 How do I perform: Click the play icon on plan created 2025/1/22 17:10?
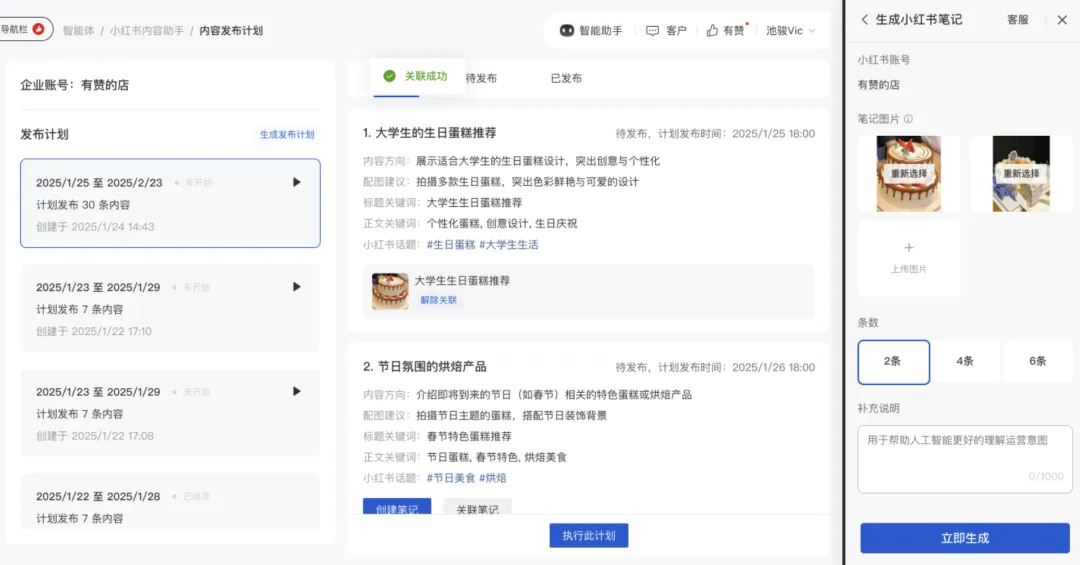coord(296,287)
